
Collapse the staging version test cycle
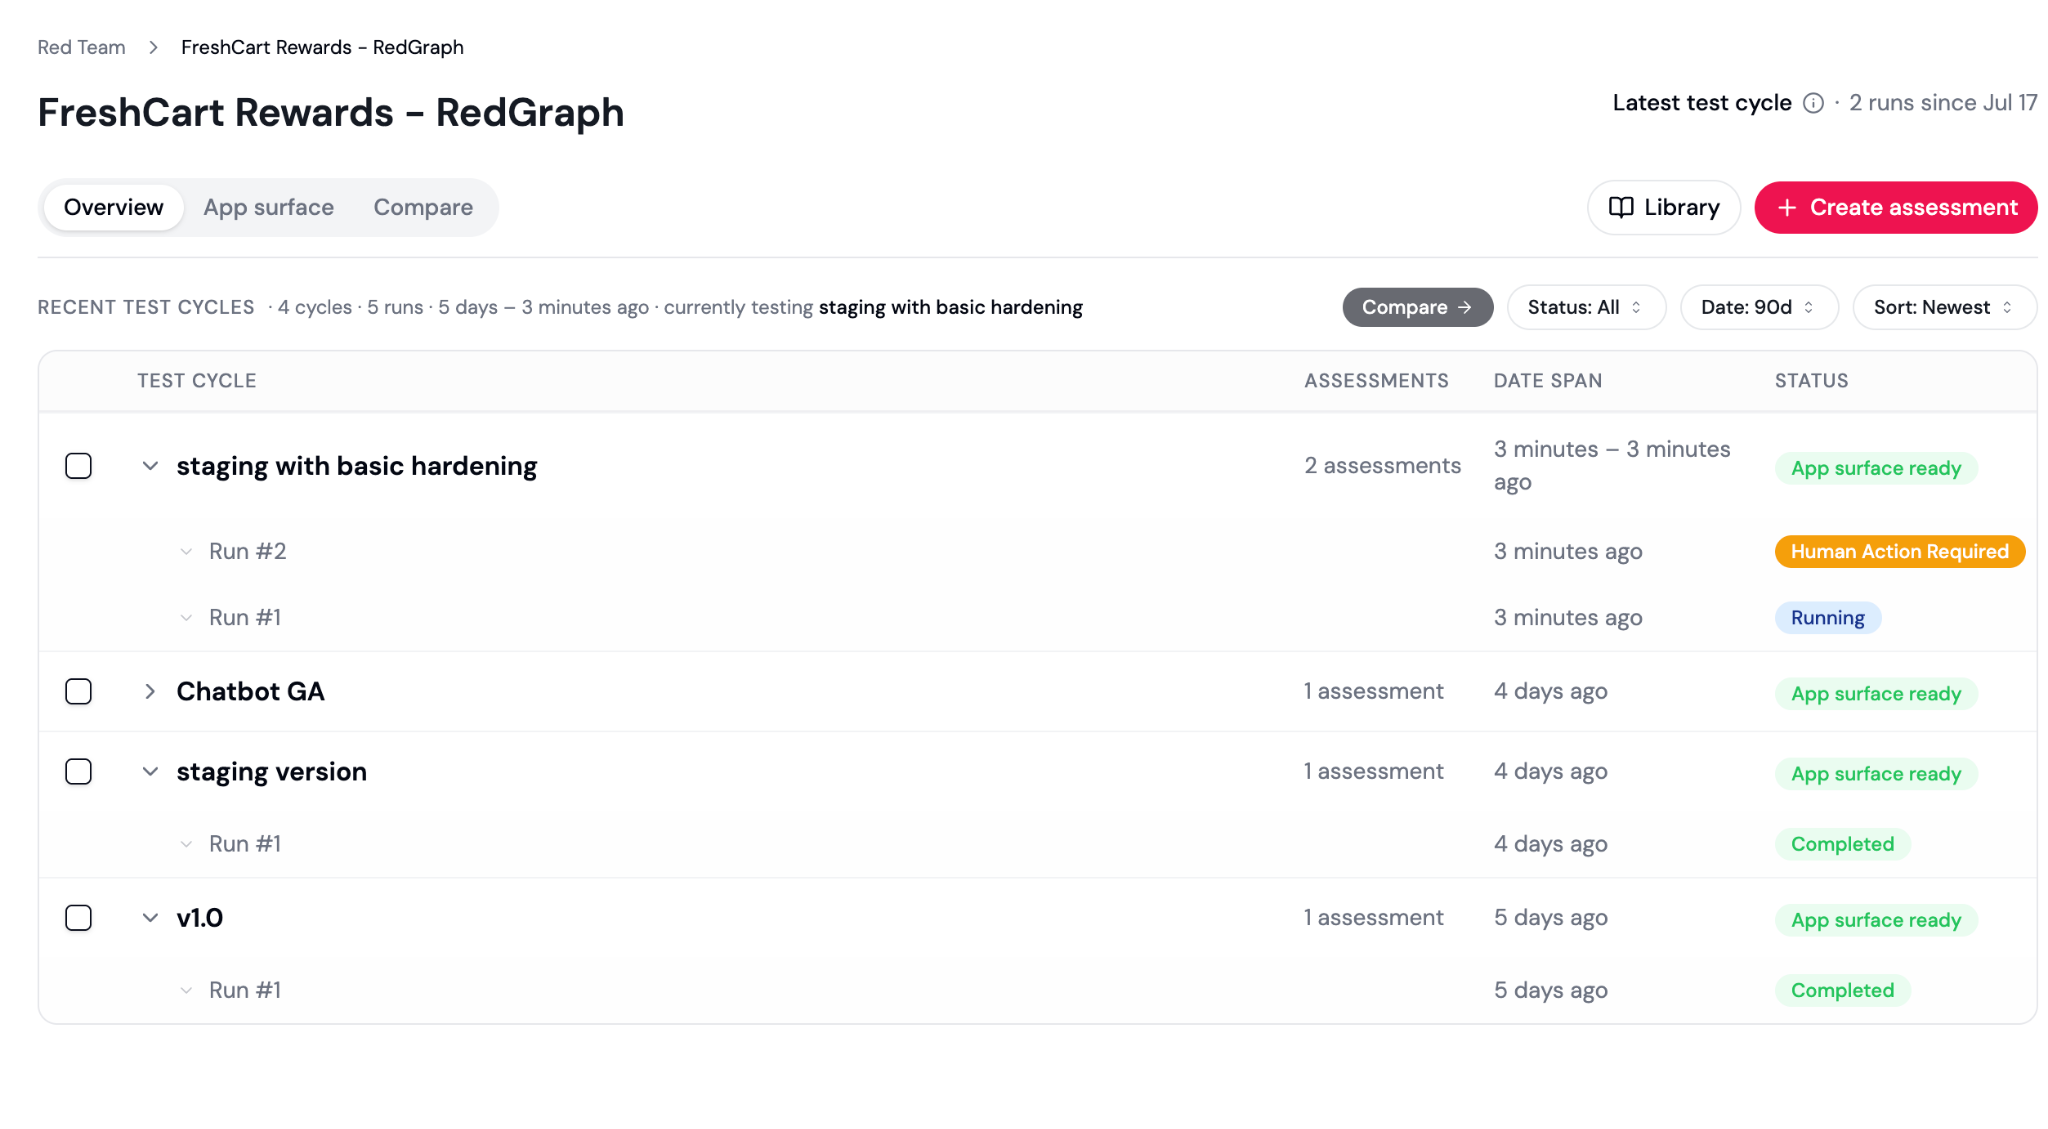pyautogui.click(x=150, y=772)
